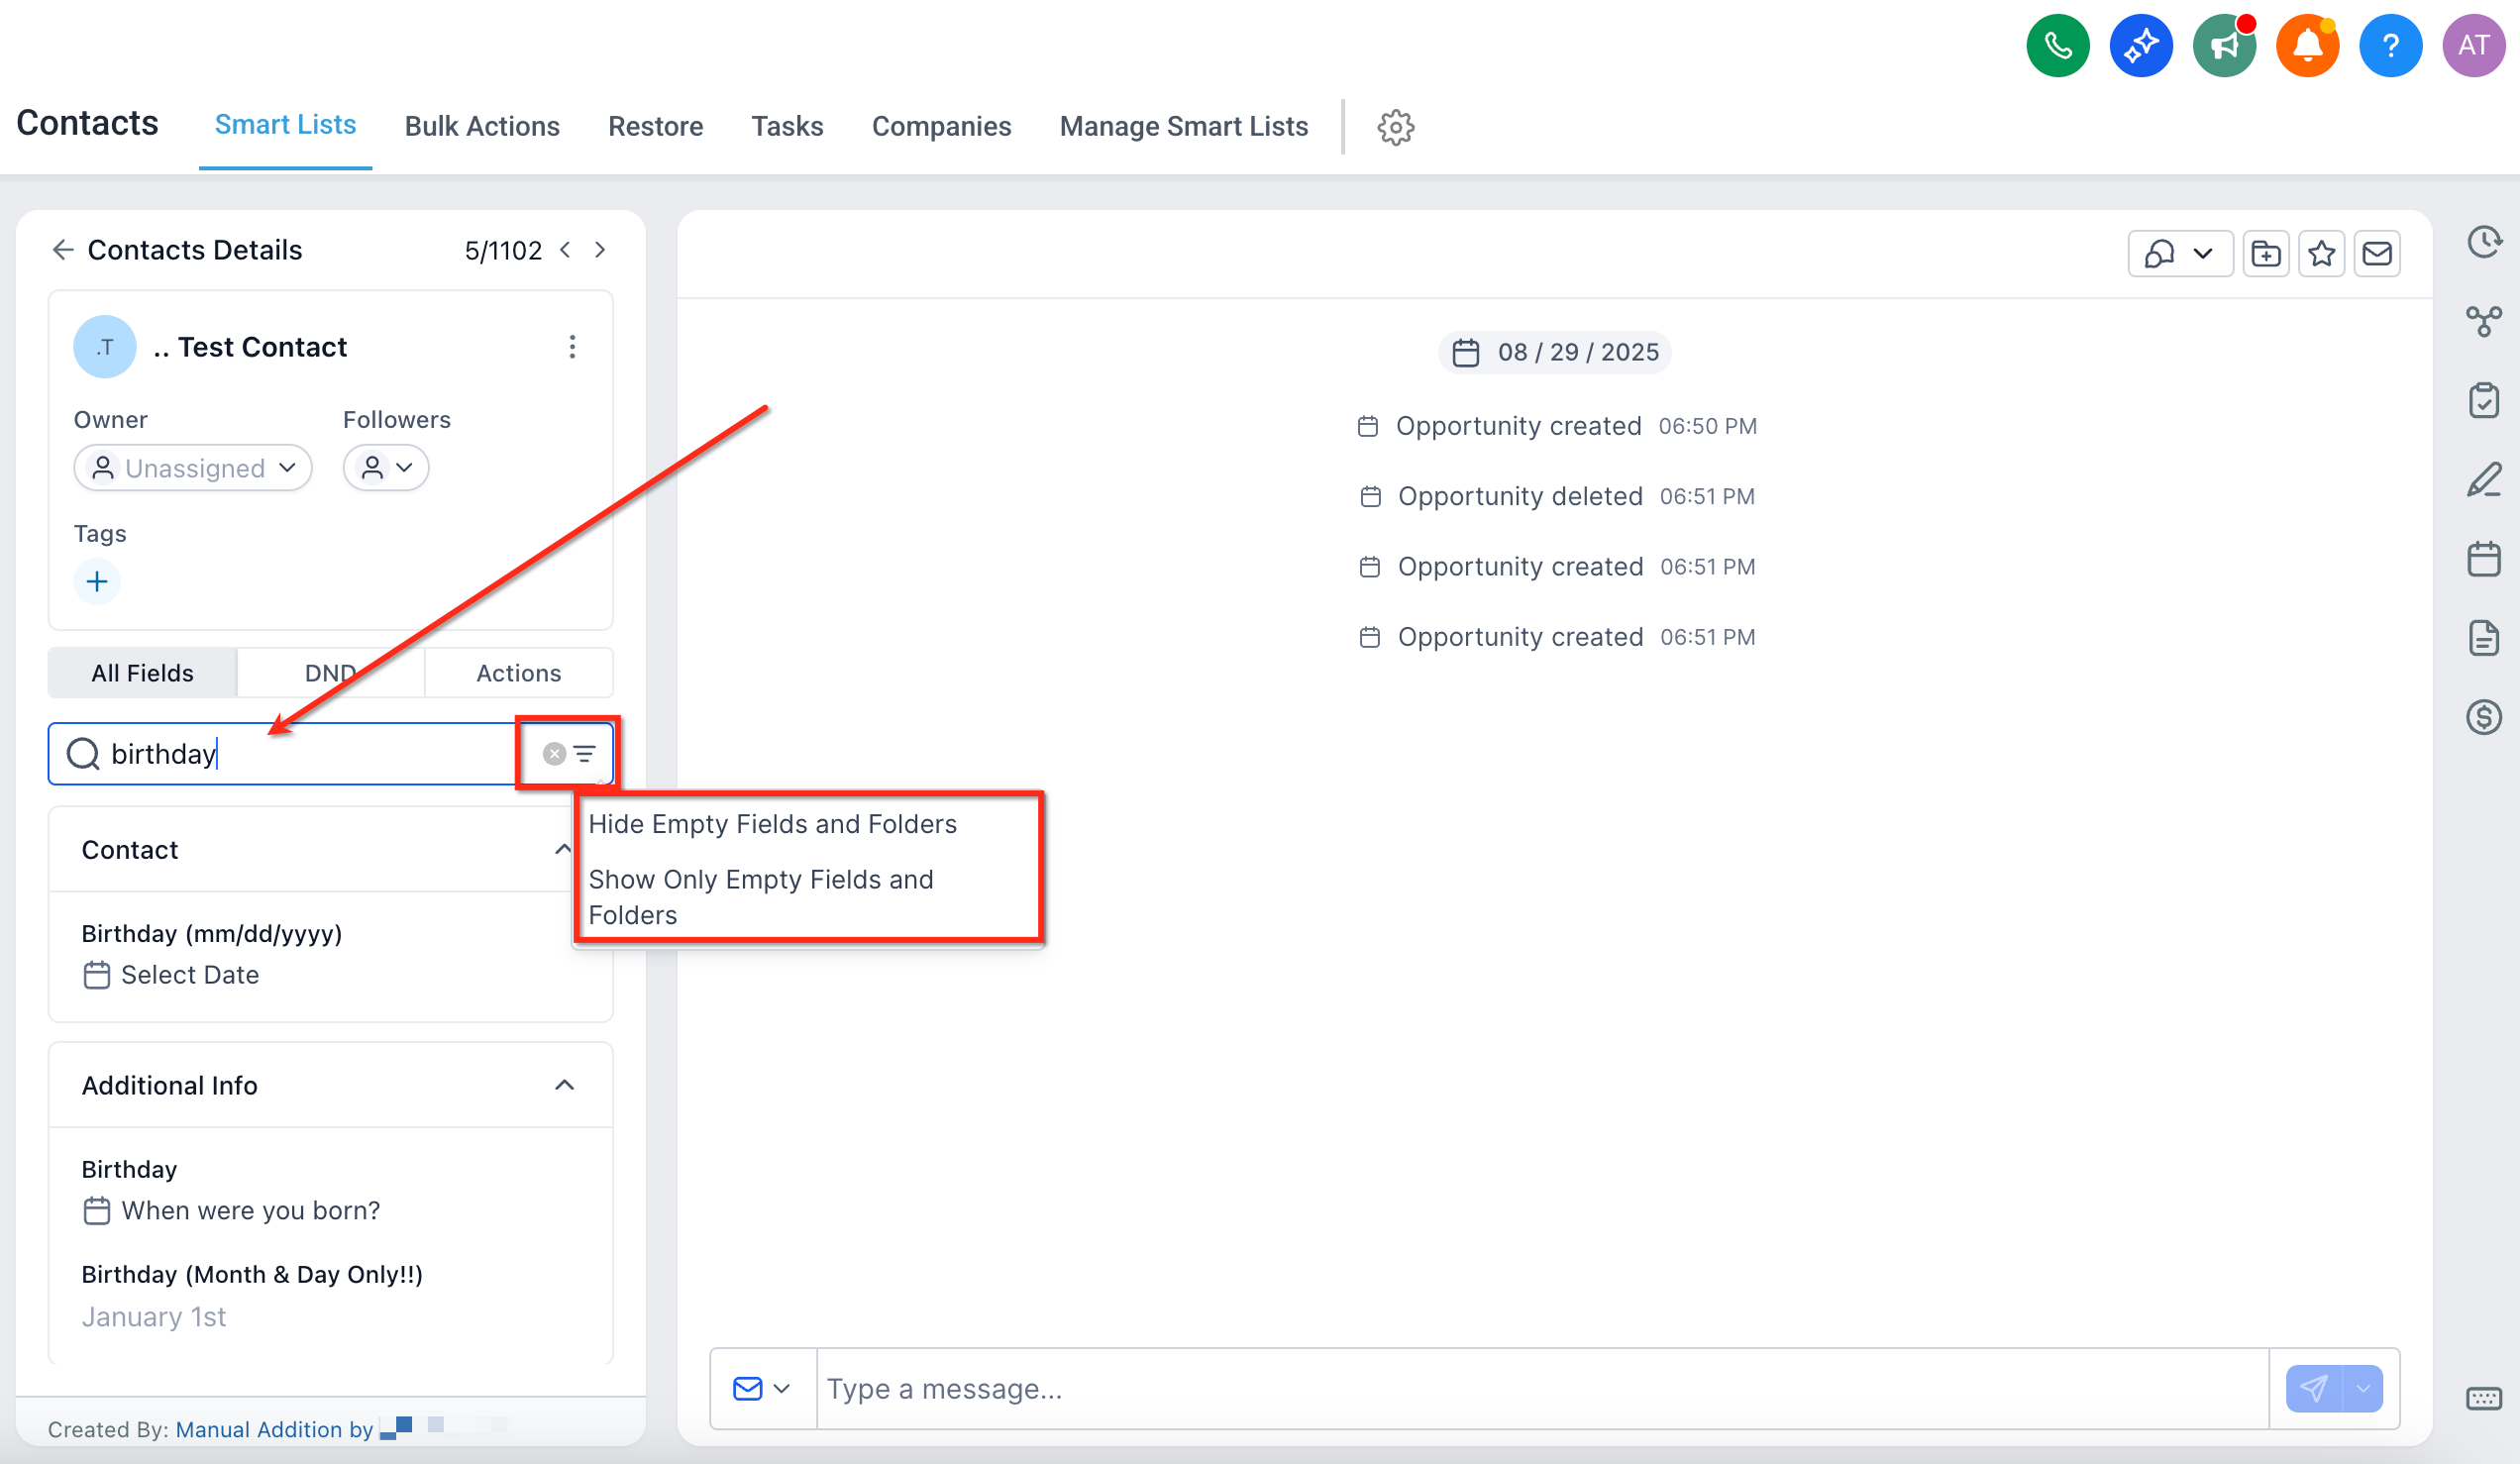
Task: Open the megaphone announcements icon
Action: pyautogui.click(x=2224, y=45)
